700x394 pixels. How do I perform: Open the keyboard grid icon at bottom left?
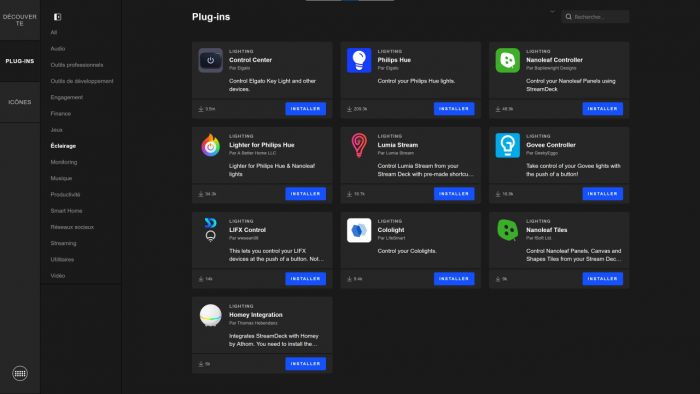coord(20,373)
